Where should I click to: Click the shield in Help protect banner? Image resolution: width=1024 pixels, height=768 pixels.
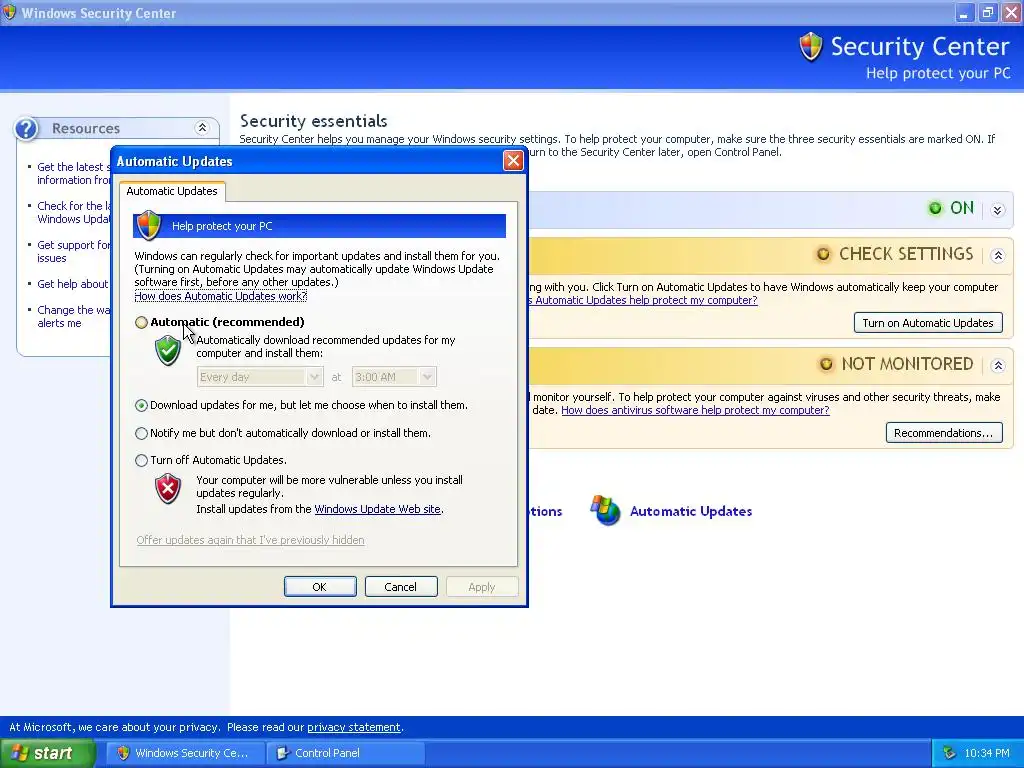(149, 225)
